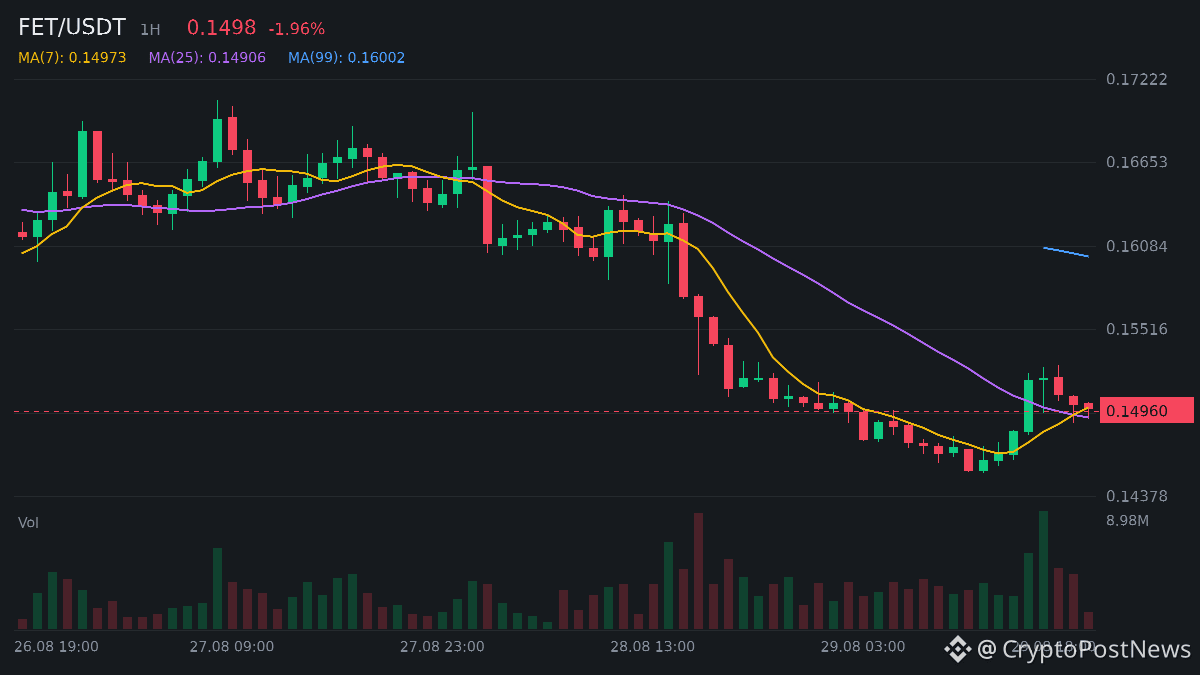Viewport: 1200px width, 675px height.
Task: Click the 27.08 09:00 time label
Action: tap(231, 647)
